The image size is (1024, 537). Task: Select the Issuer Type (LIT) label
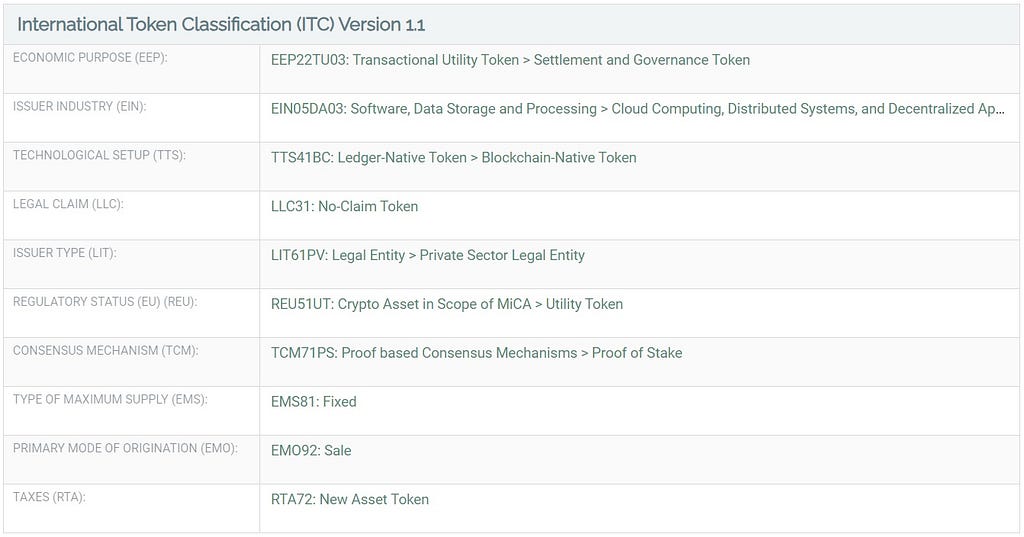65,253
